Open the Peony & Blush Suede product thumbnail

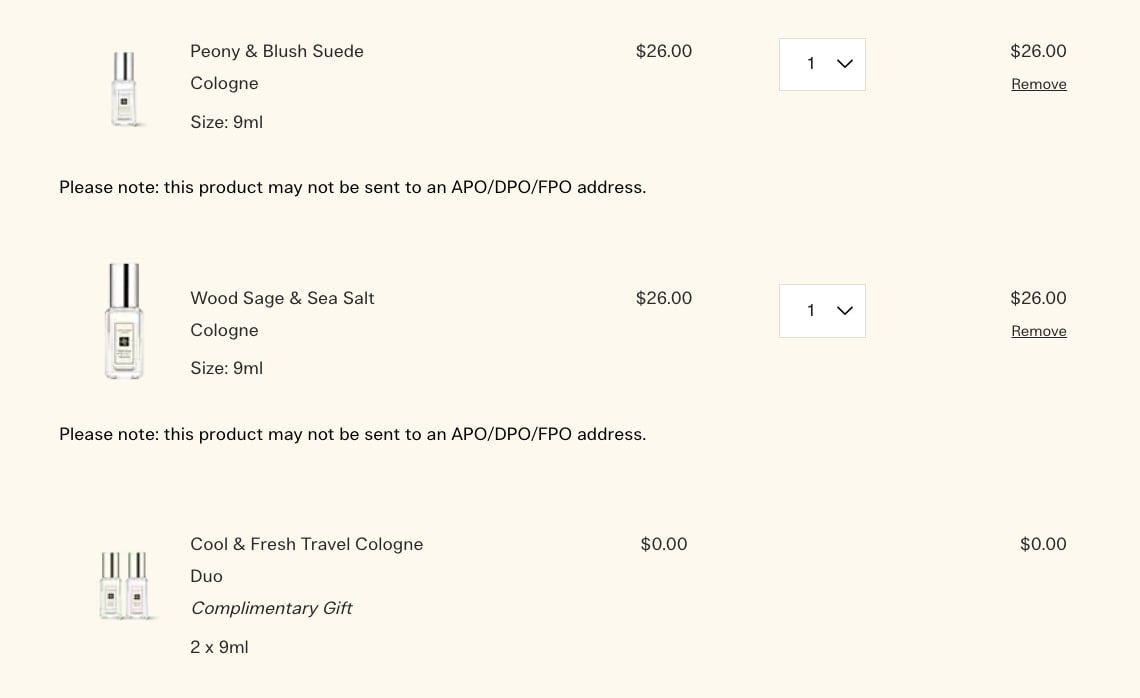coord(124,89)
